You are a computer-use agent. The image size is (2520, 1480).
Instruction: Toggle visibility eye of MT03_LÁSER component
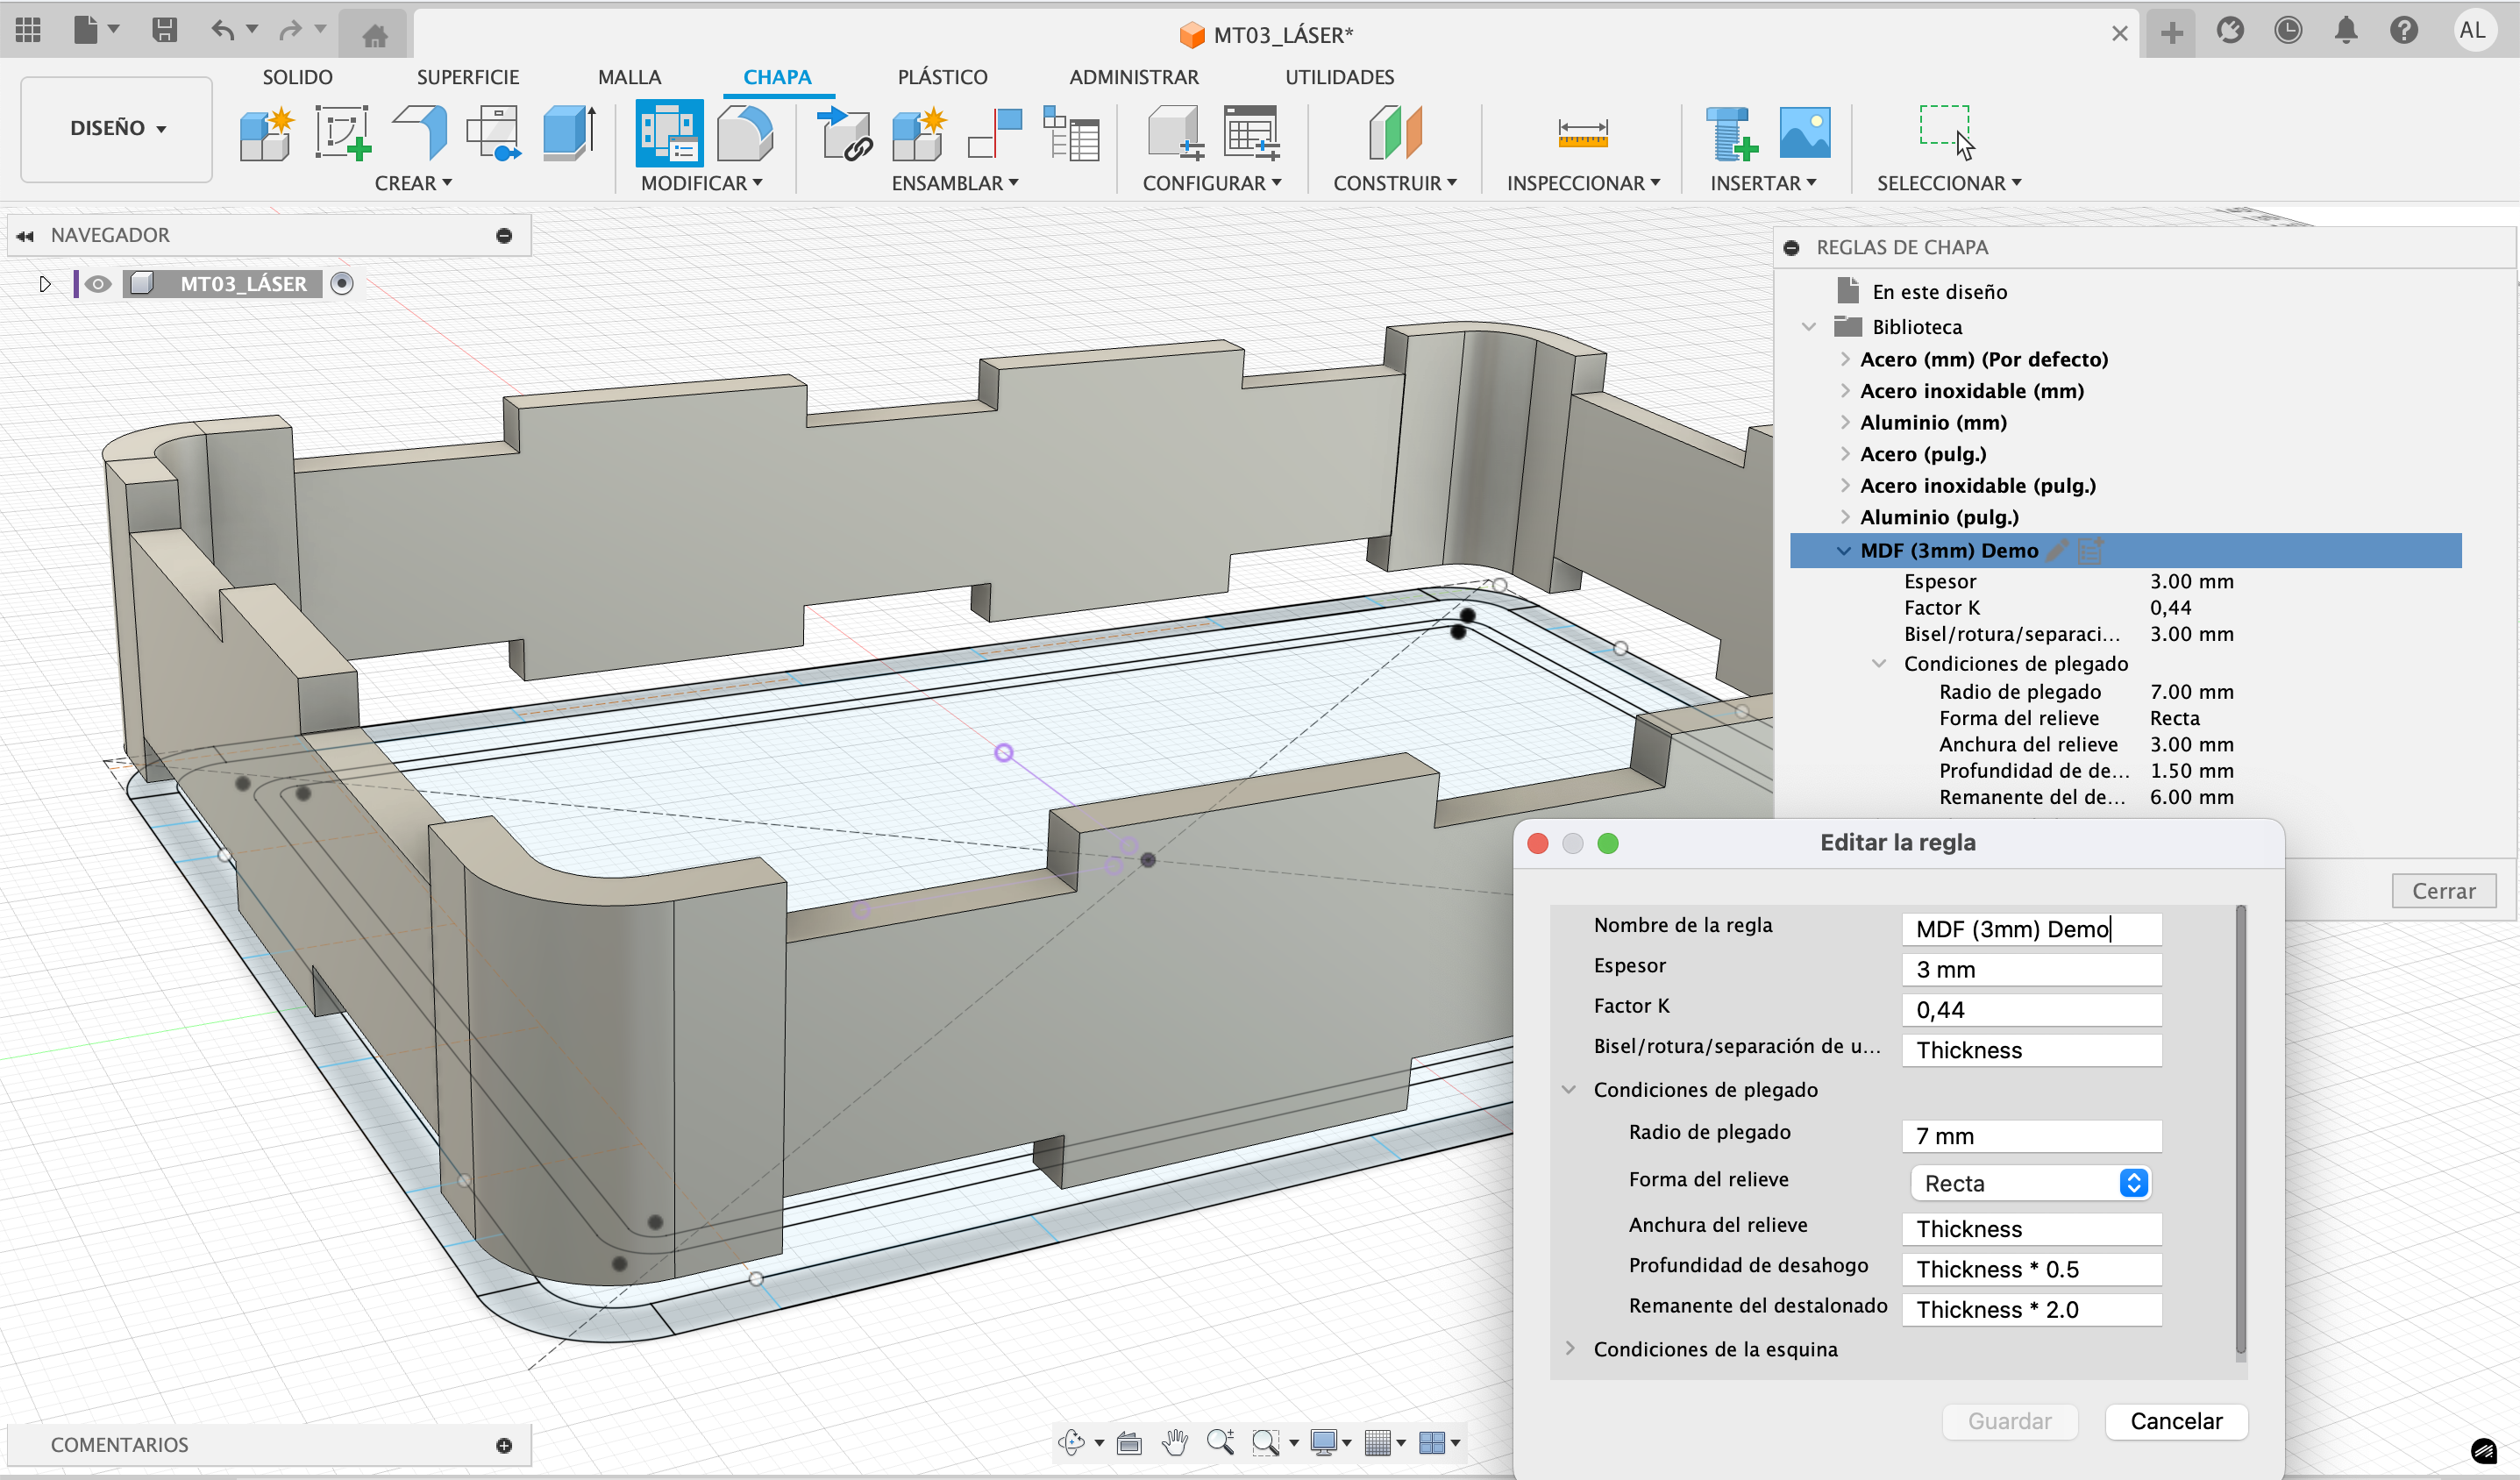(x=97, y=284)
